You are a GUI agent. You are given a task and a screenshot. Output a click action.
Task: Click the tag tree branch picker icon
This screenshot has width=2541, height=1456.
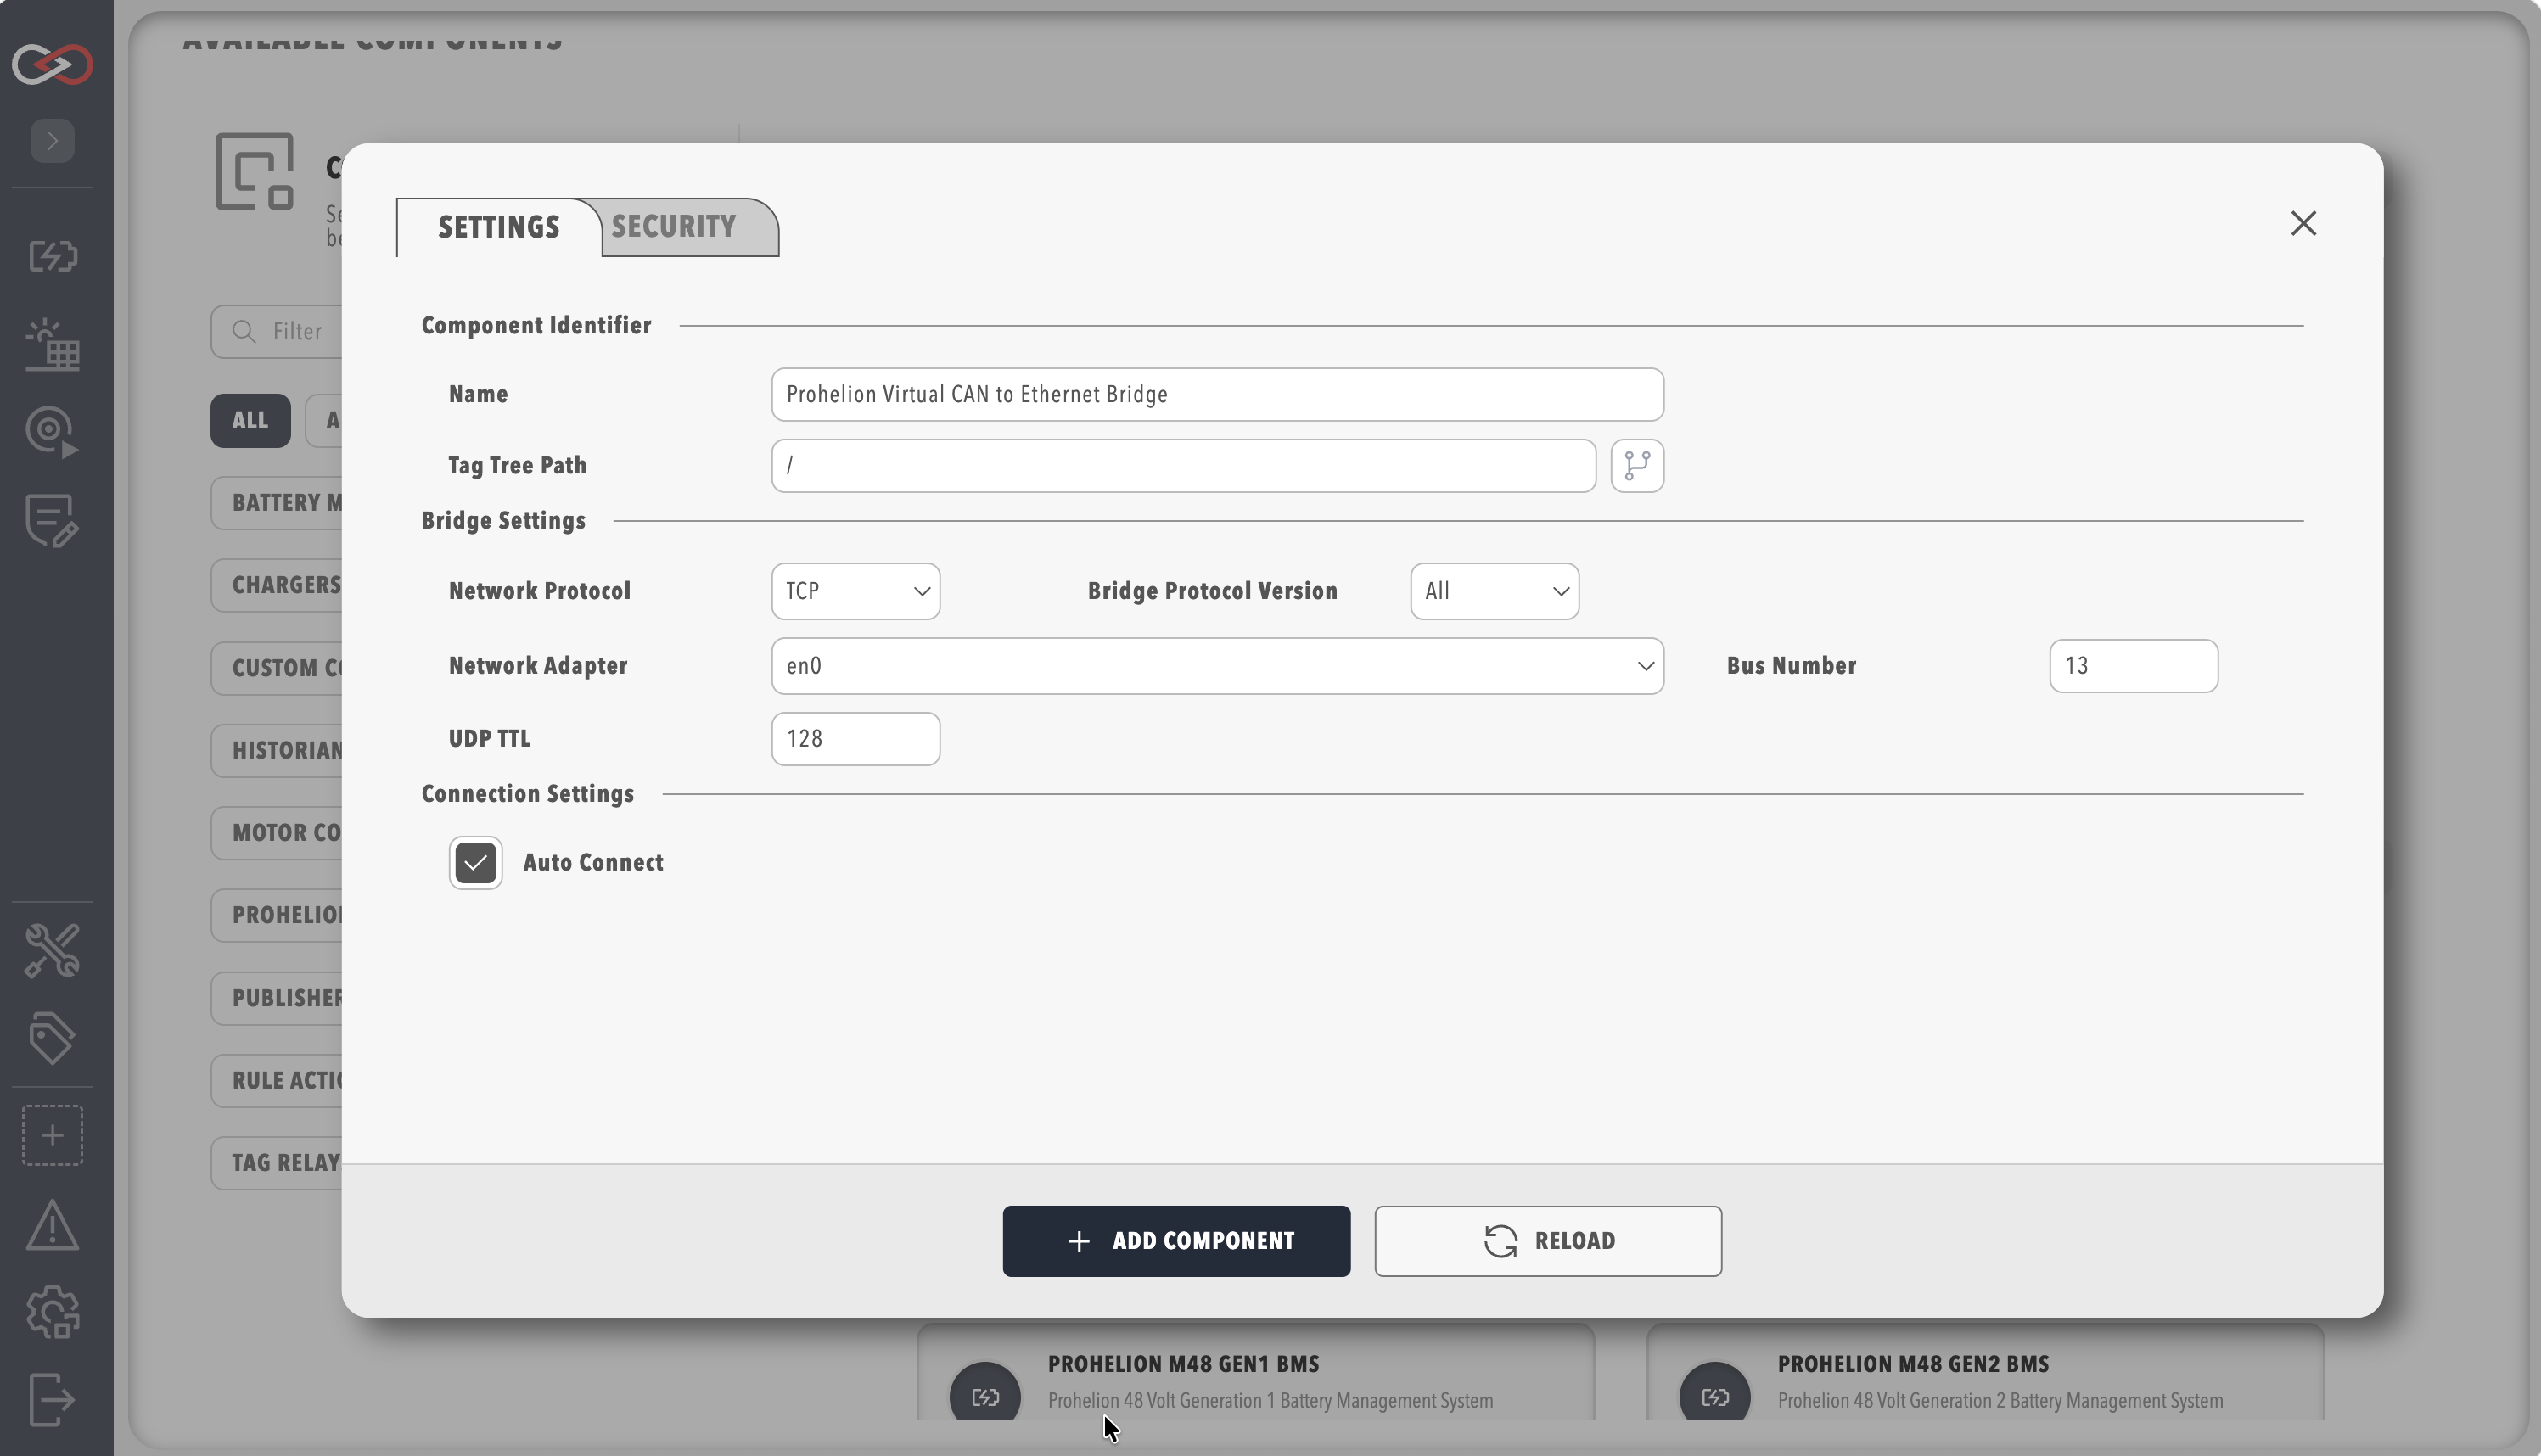(1637, 466)
